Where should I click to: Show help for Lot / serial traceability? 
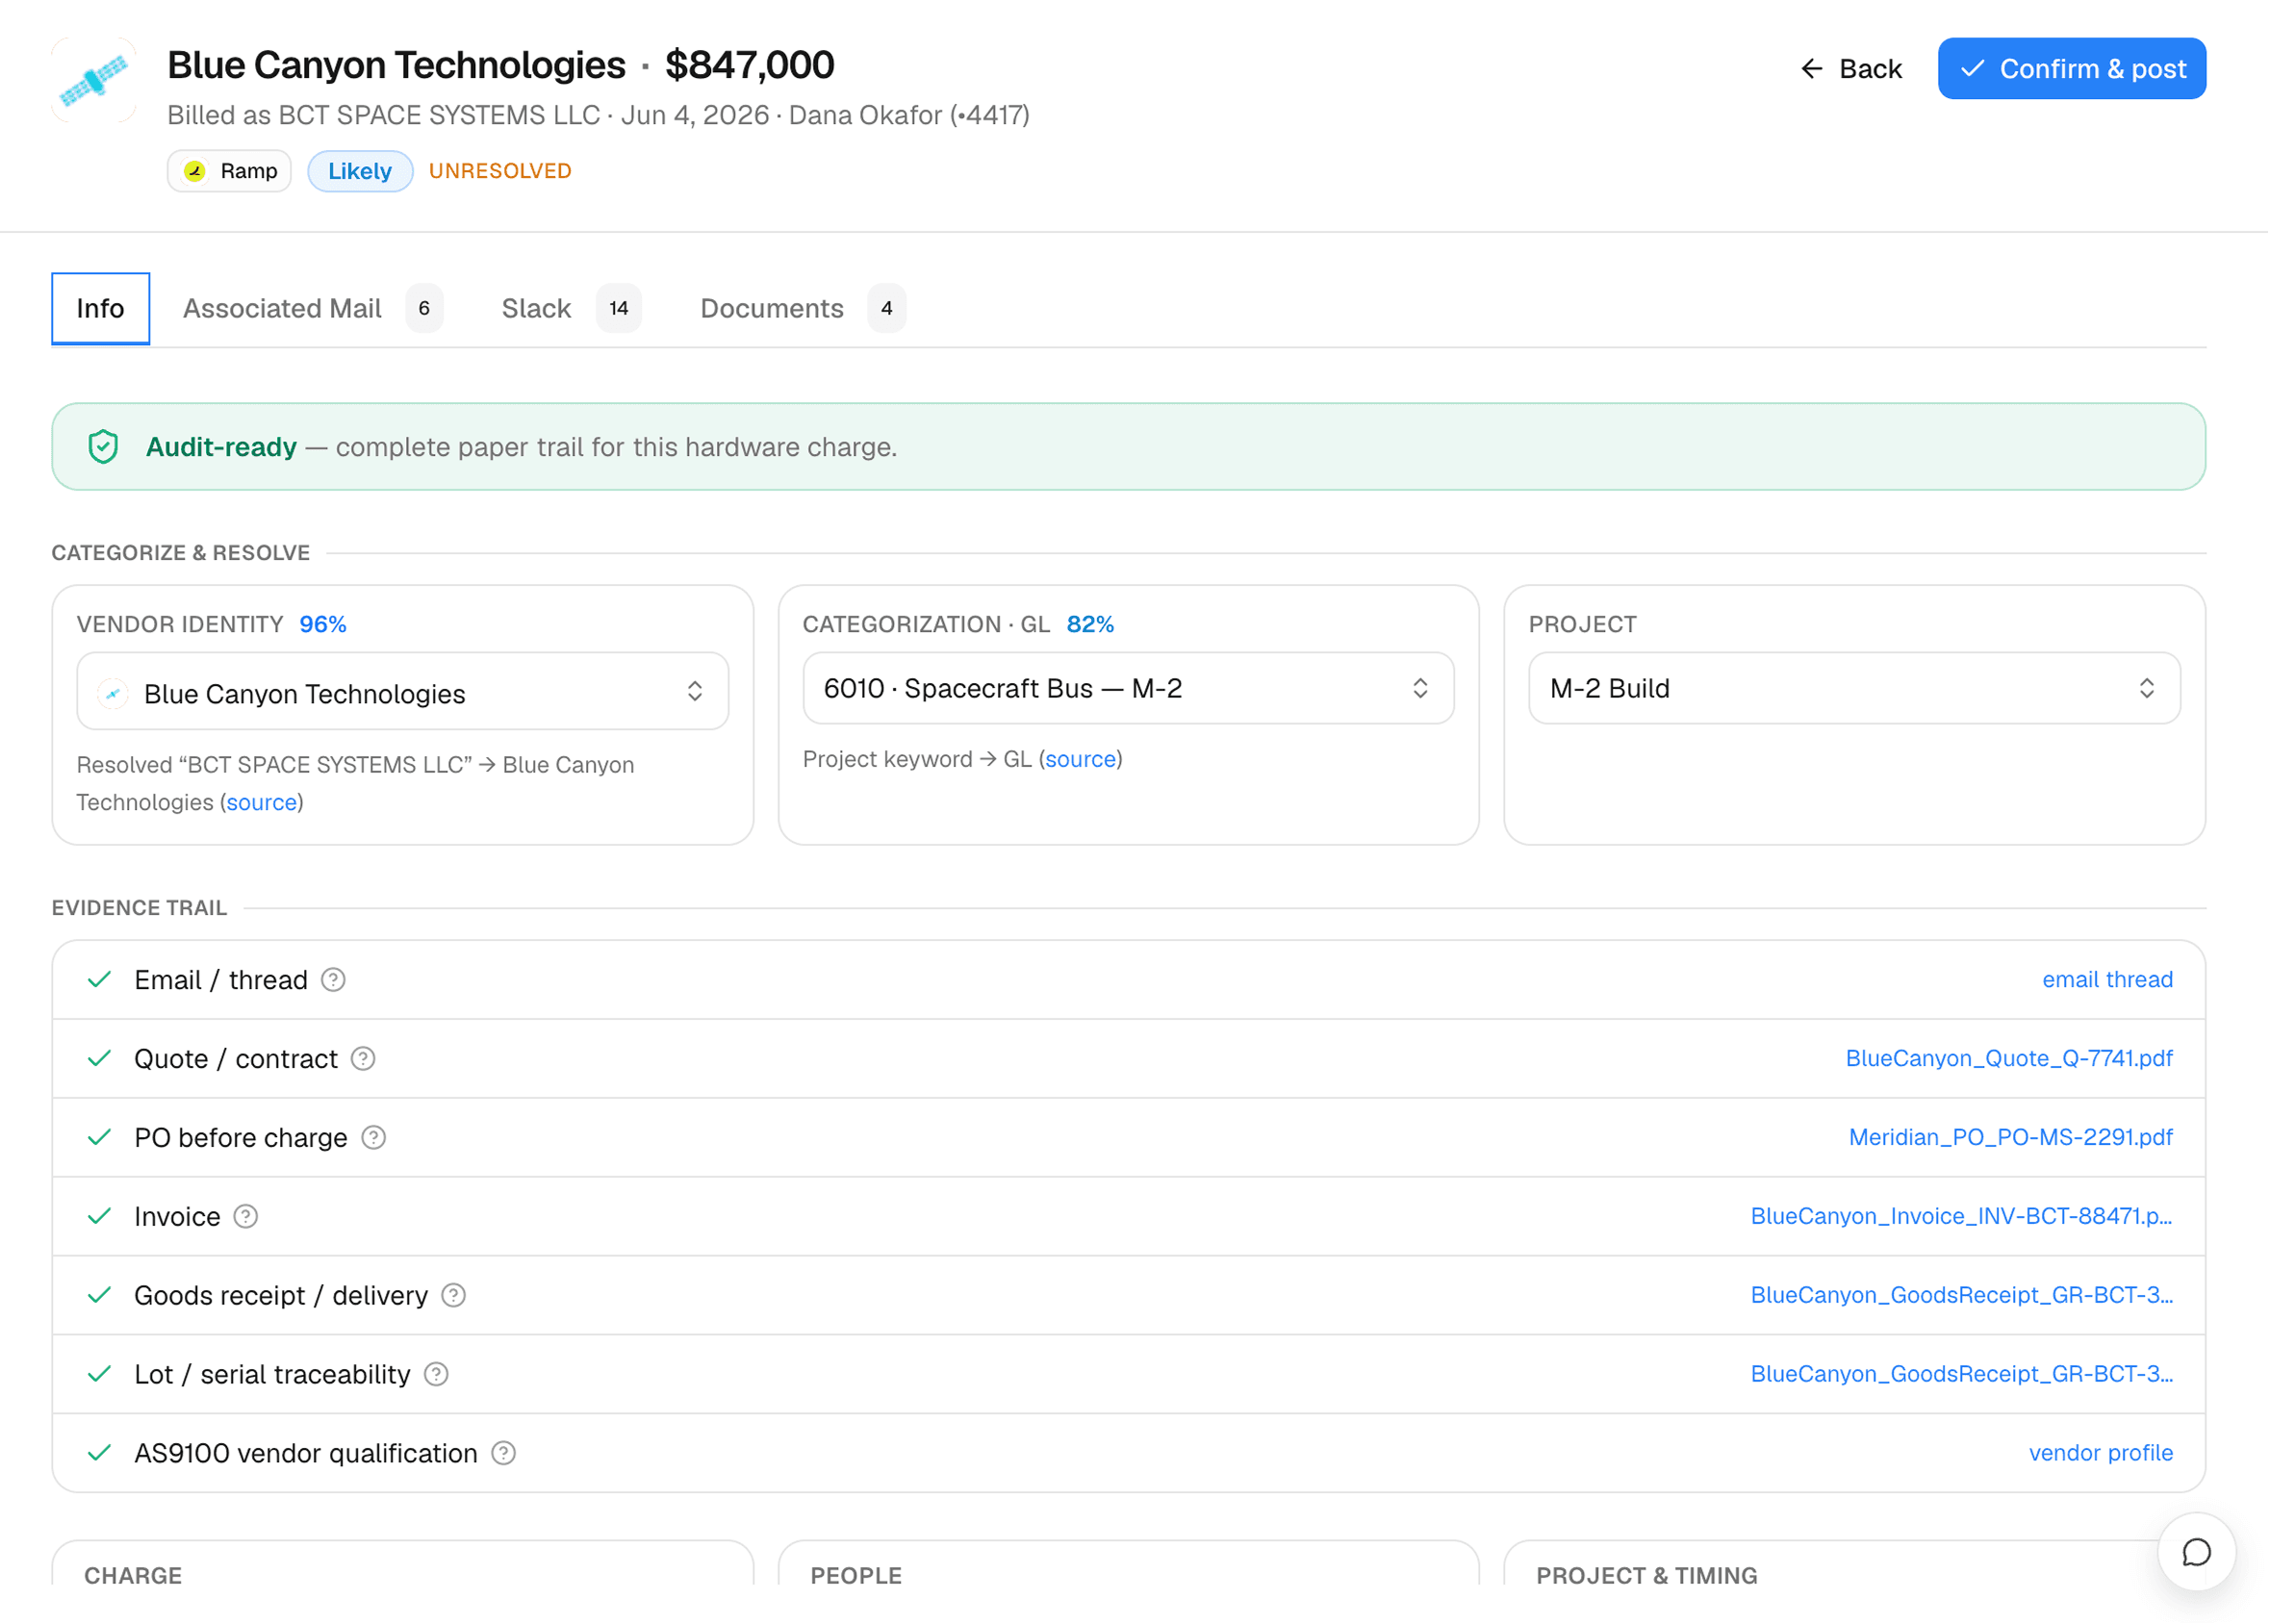click(x=436, y=1375)
